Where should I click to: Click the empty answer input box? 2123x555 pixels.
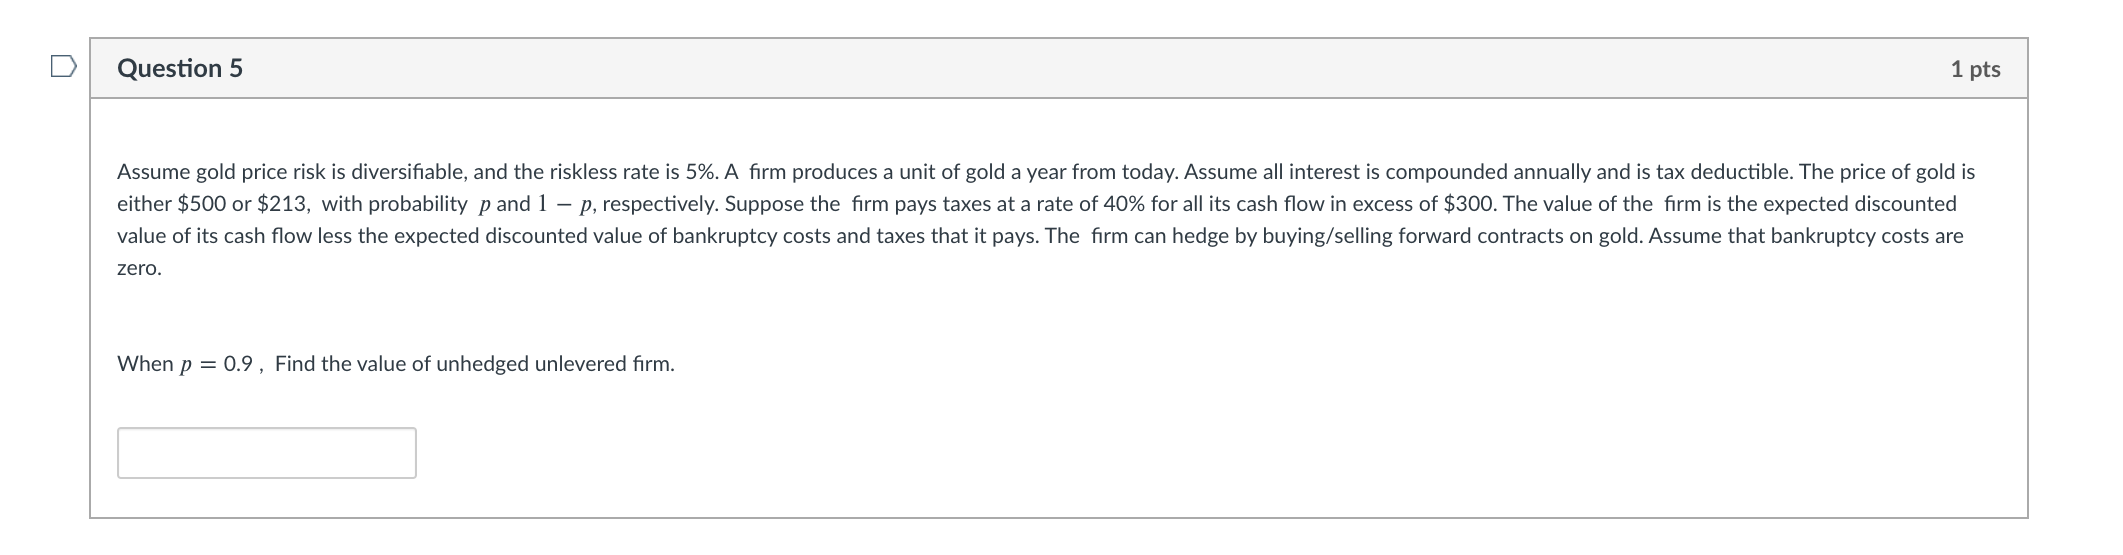(x=266, y=453)
